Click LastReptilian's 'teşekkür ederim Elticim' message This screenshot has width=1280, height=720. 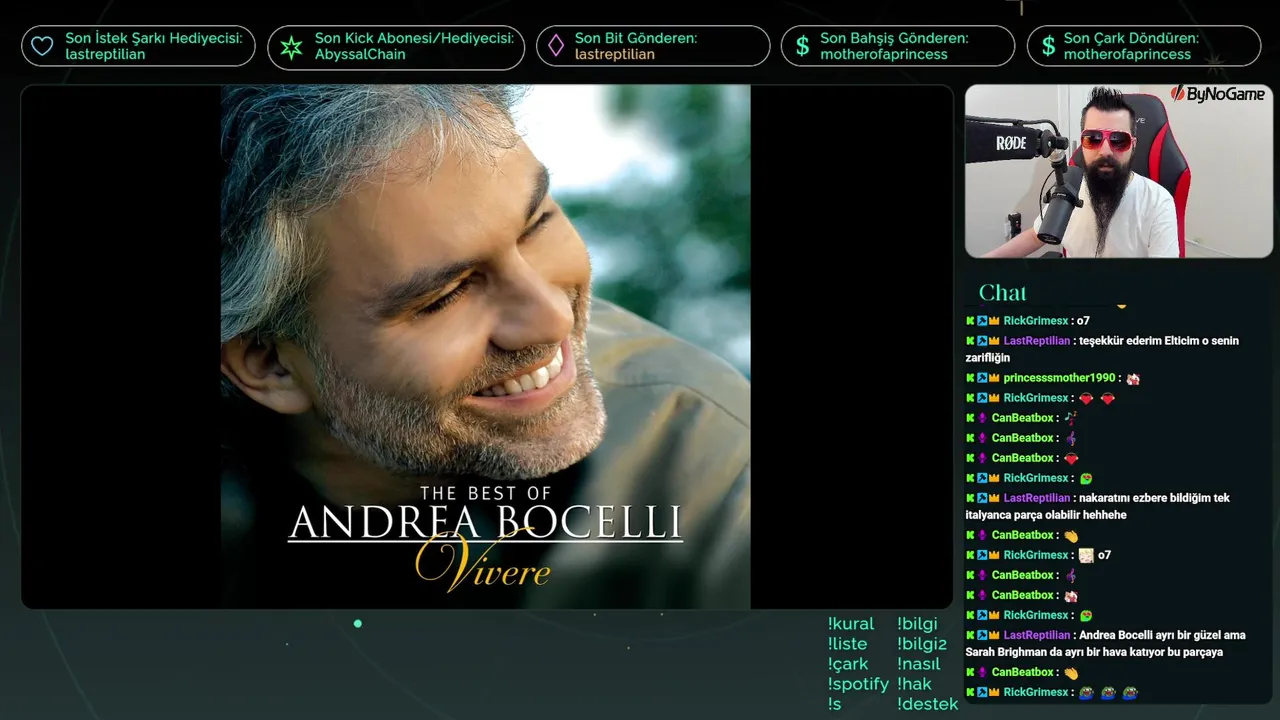1102,349
